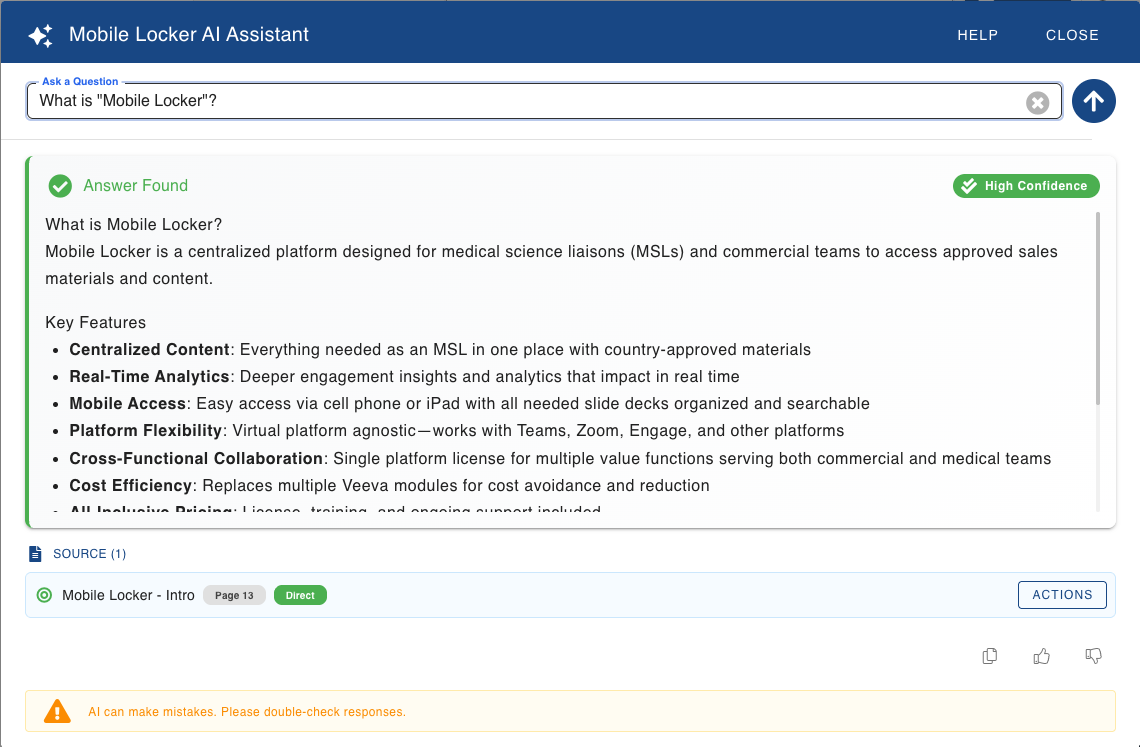Image resolution: width=1140 pixels, height=747 pixels.
Task: Click the Mobile Access bullet
Action: coord(470,403)
